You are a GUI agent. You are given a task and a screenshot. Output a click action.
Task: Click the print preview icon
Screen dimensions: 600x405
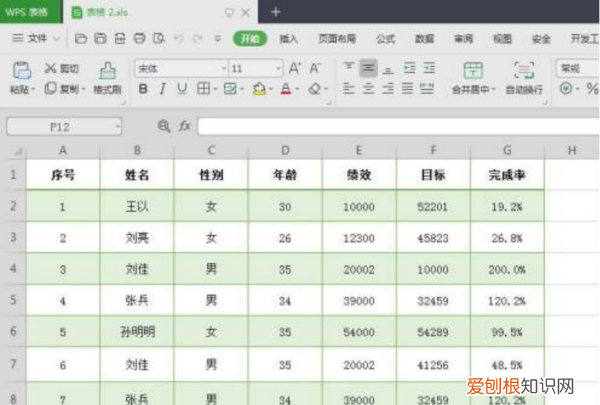159,38
